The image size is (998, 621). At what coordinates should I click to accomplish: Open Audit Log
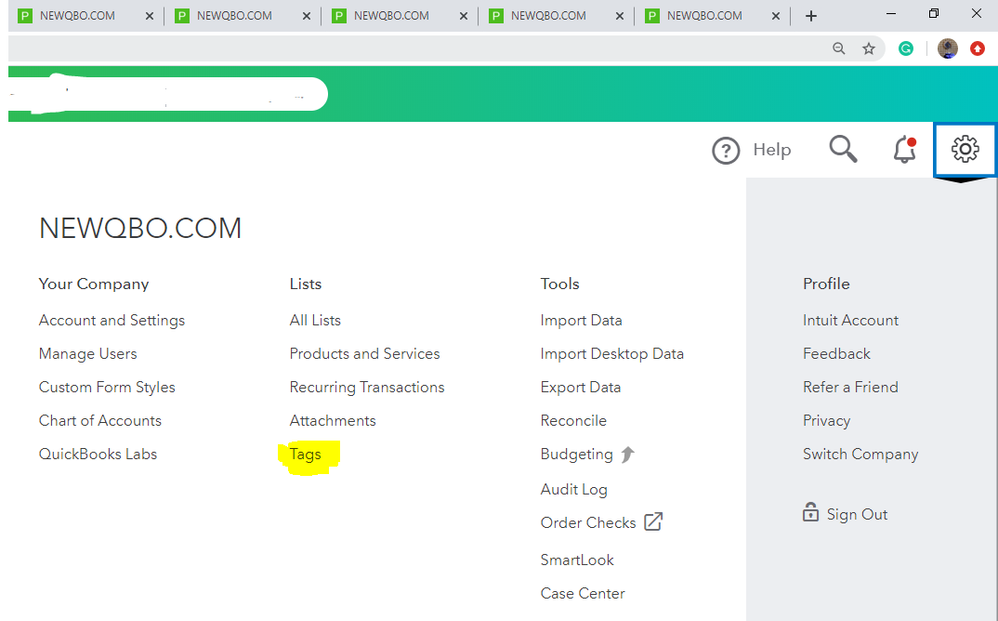point(574,489)
